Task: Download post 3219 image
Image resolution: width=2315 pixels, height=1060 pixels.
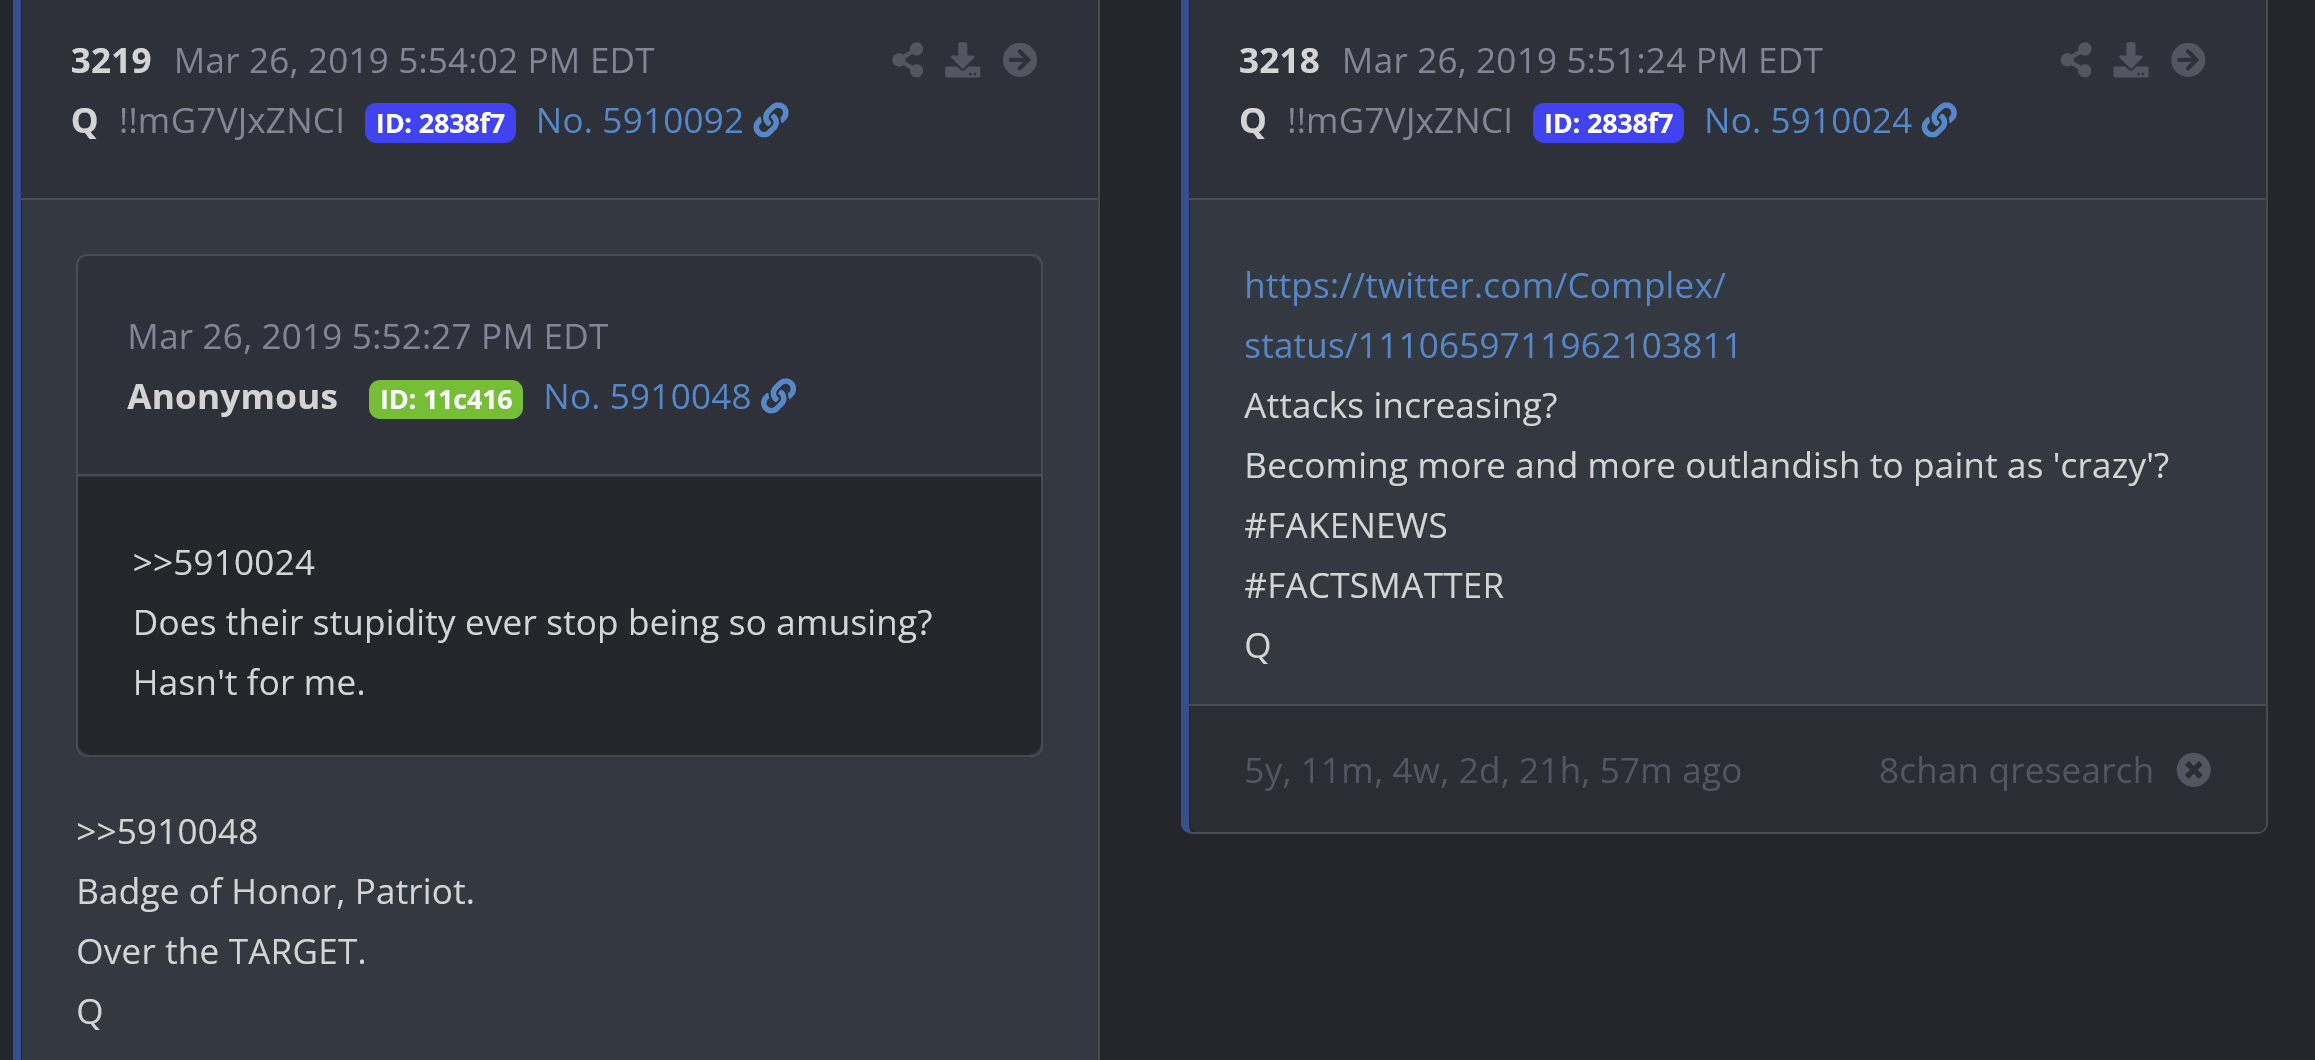Action: coord(963,60)
